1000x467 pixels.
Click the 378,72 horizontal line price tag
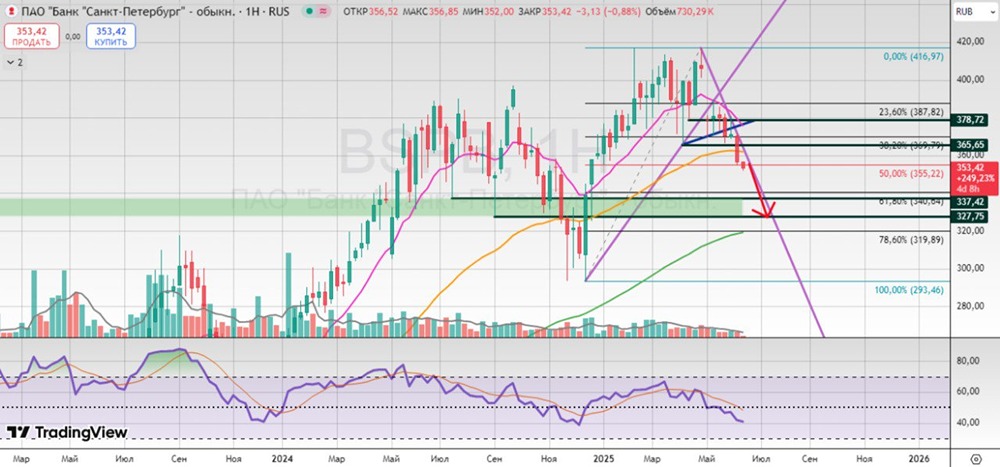point(971,120)
